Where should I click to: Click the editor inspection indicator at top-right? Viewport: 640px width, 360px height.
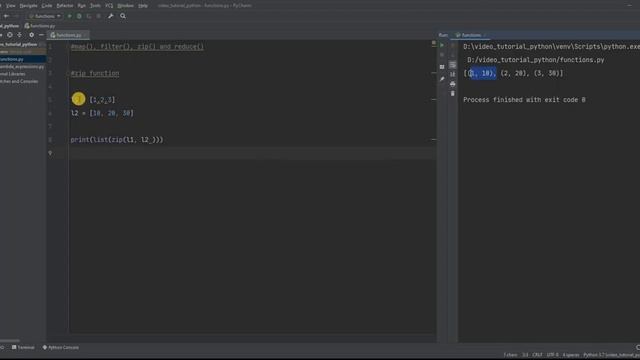click(433, 42)
